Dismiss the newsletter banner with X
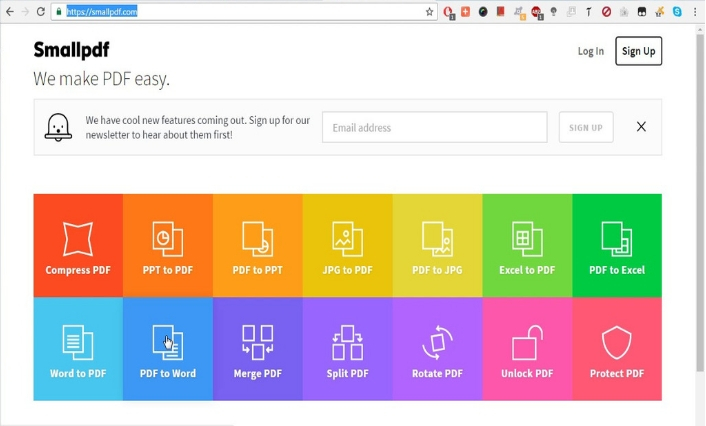The height and width of the screenshot is (426, 706). tap(641, 127)
